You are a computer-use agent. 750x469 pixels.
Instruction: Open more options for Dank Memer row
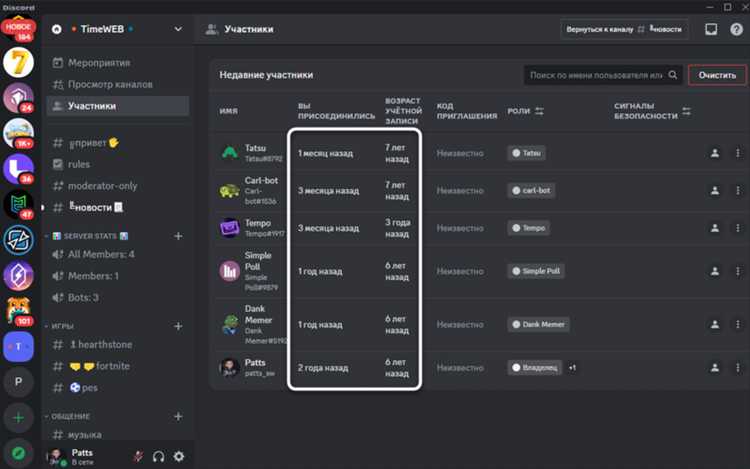pos(738,325)
